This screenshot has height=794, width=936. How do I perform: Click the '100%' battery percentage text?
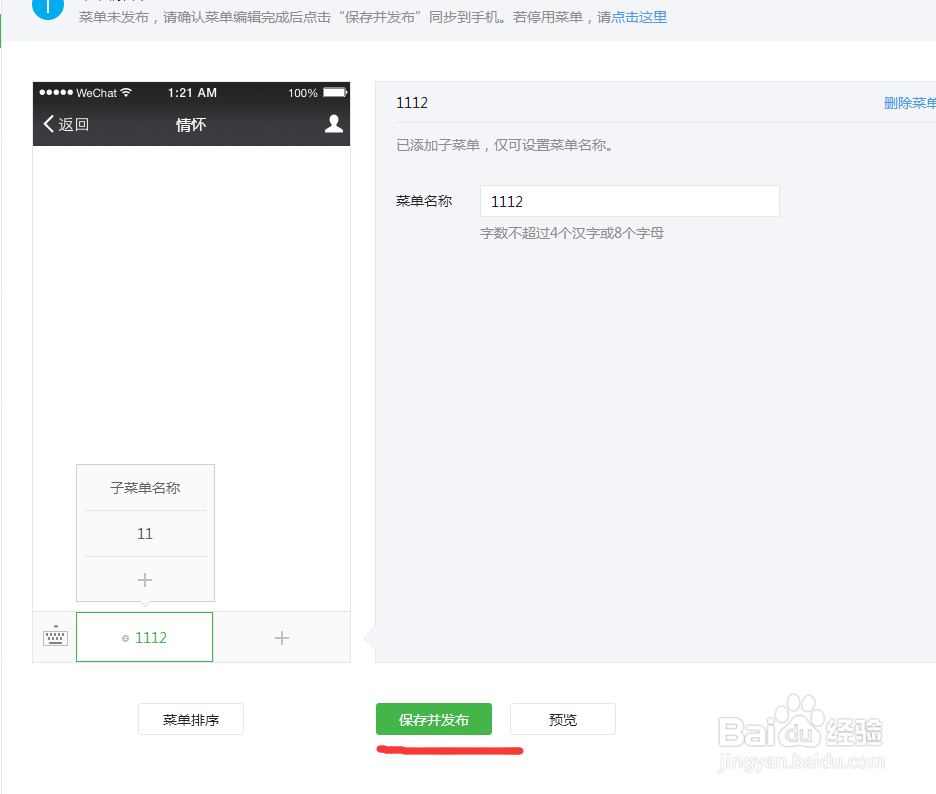(x=303, y=93)
